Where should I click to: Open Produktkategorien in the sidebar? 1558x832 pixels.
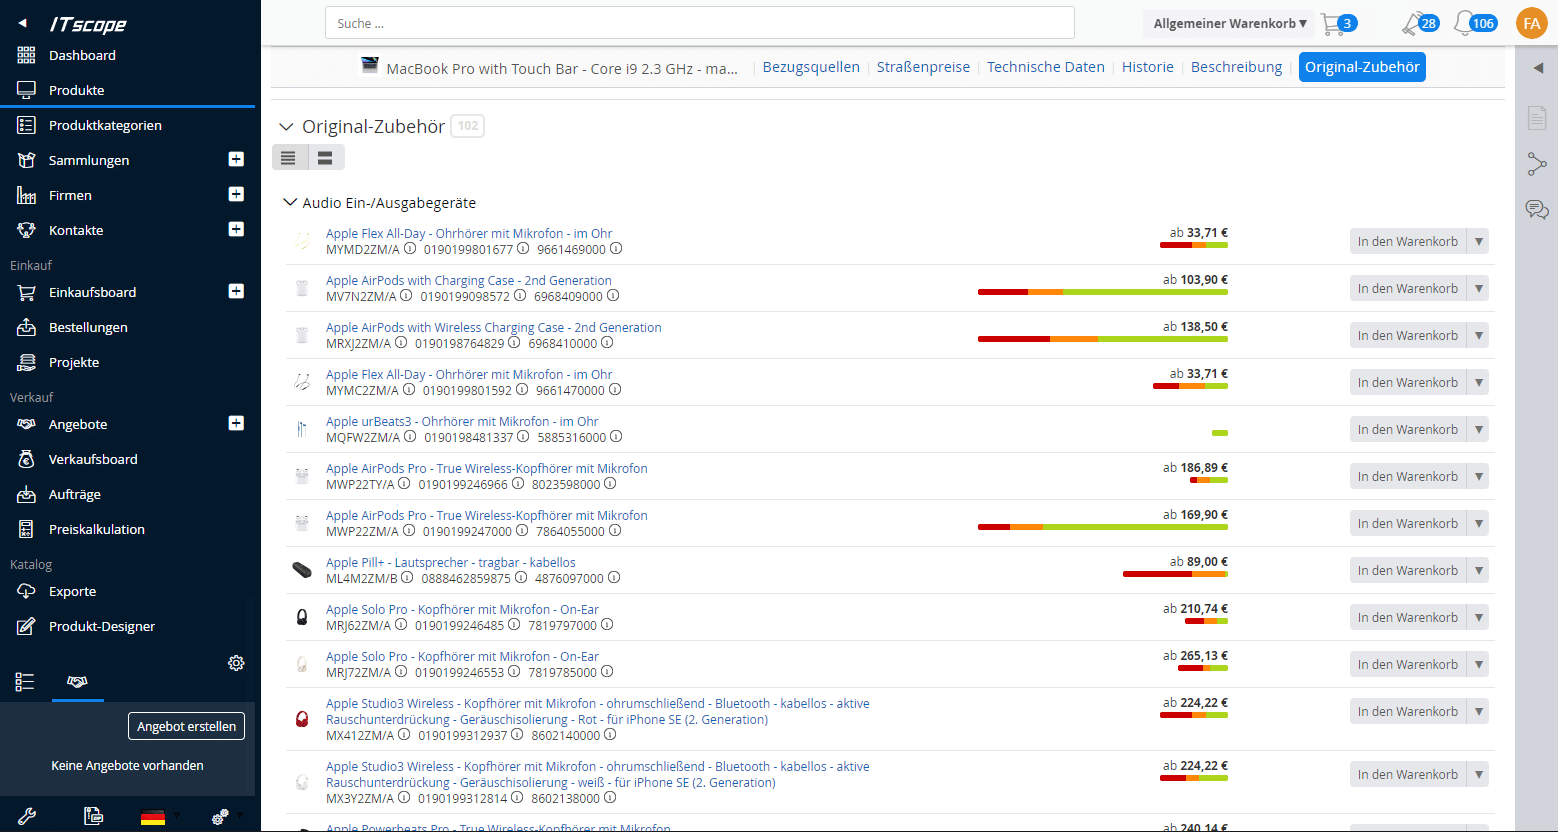click(105, 125)
